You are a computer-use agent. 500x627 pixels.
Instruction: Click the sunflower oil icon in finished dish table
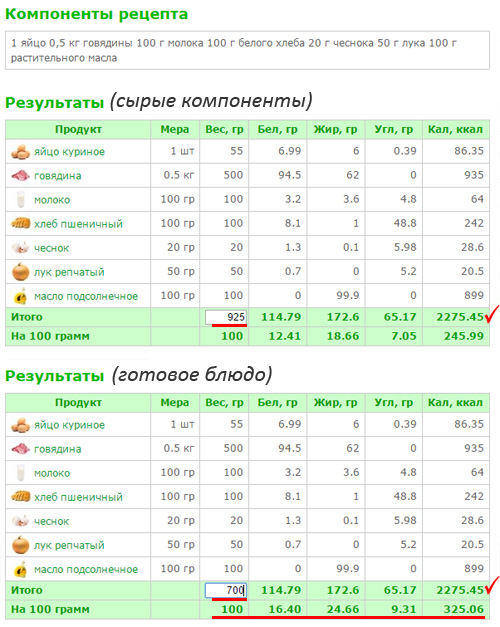[x=20, y=569]
